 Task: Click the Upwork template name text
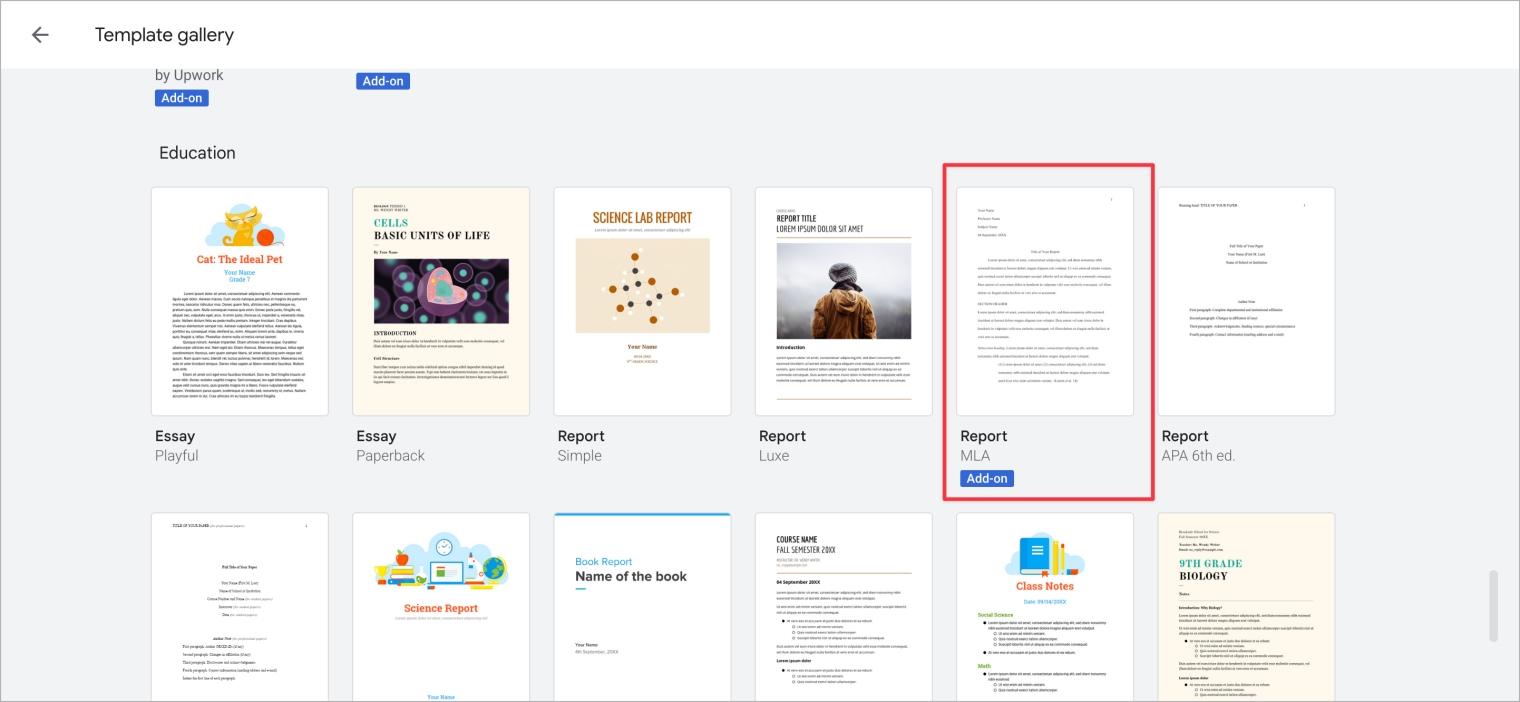(190, 74)
